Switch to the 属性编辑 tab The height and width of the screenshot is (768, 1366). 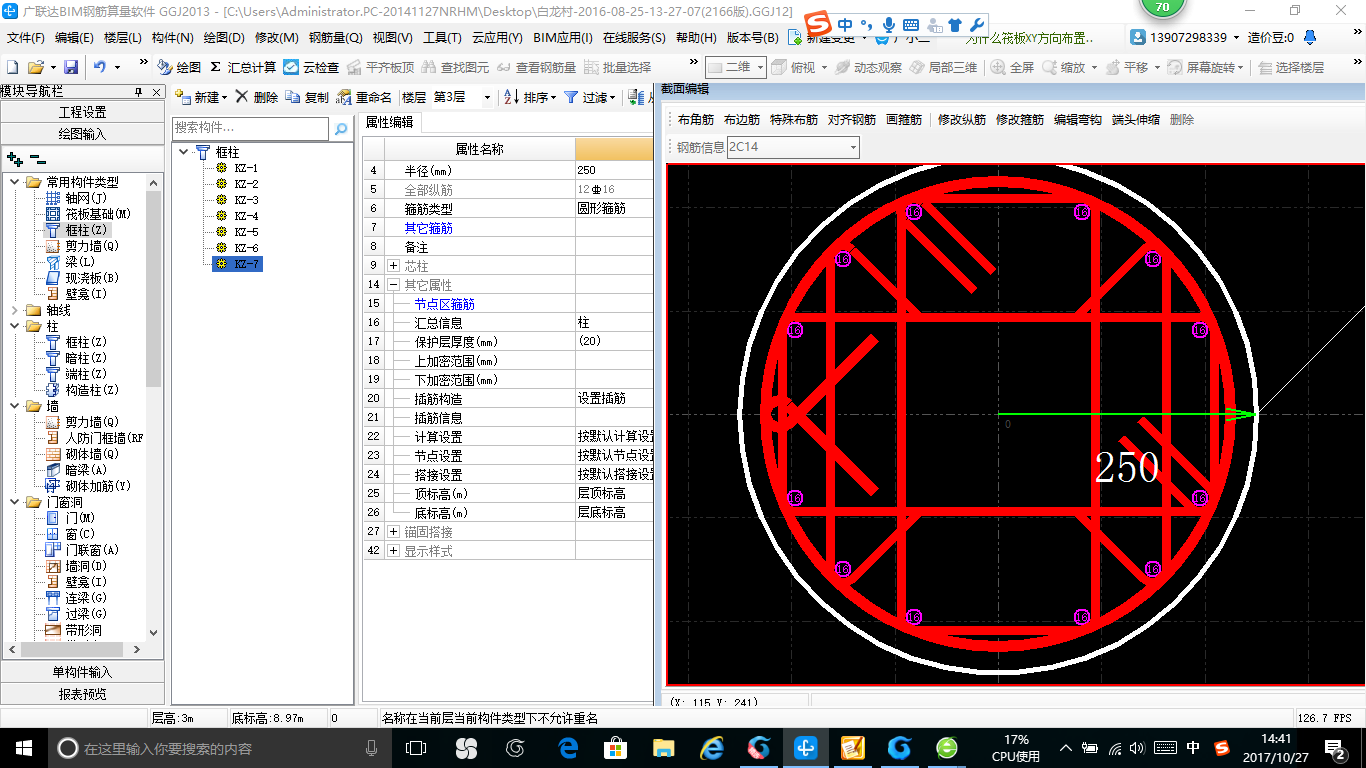pyautogui.click(x=389, y=123)
